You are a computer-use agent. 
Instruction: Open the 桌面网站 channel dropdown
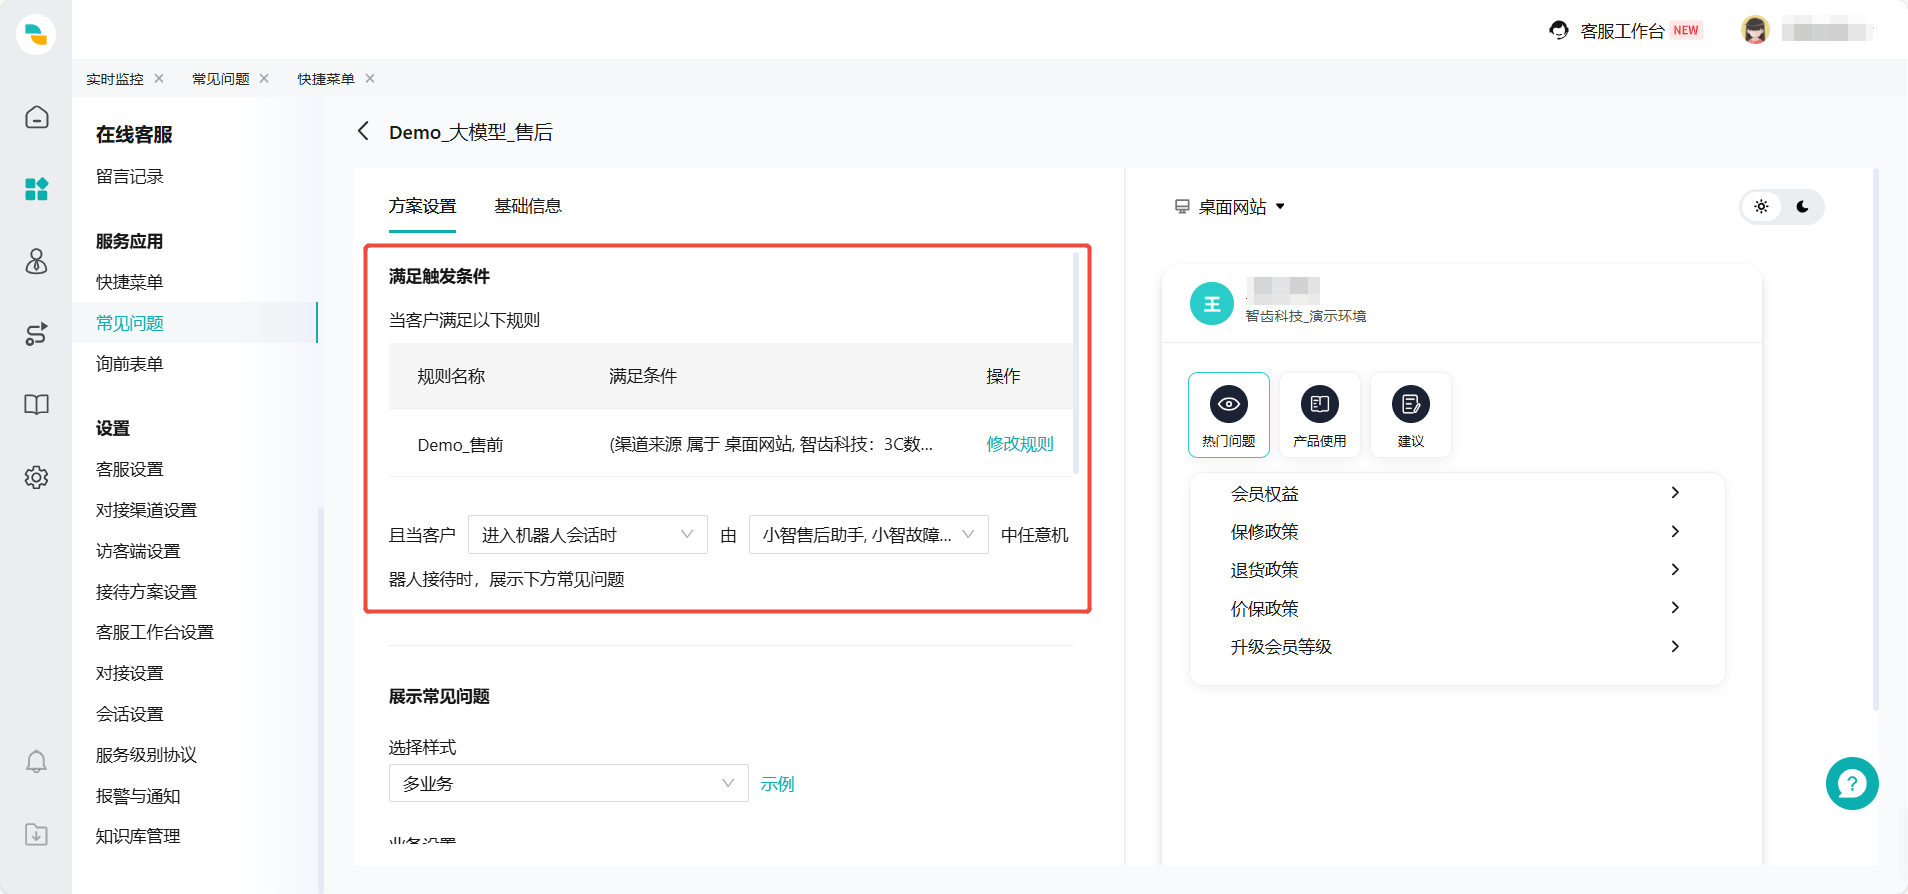point(1230,207)
